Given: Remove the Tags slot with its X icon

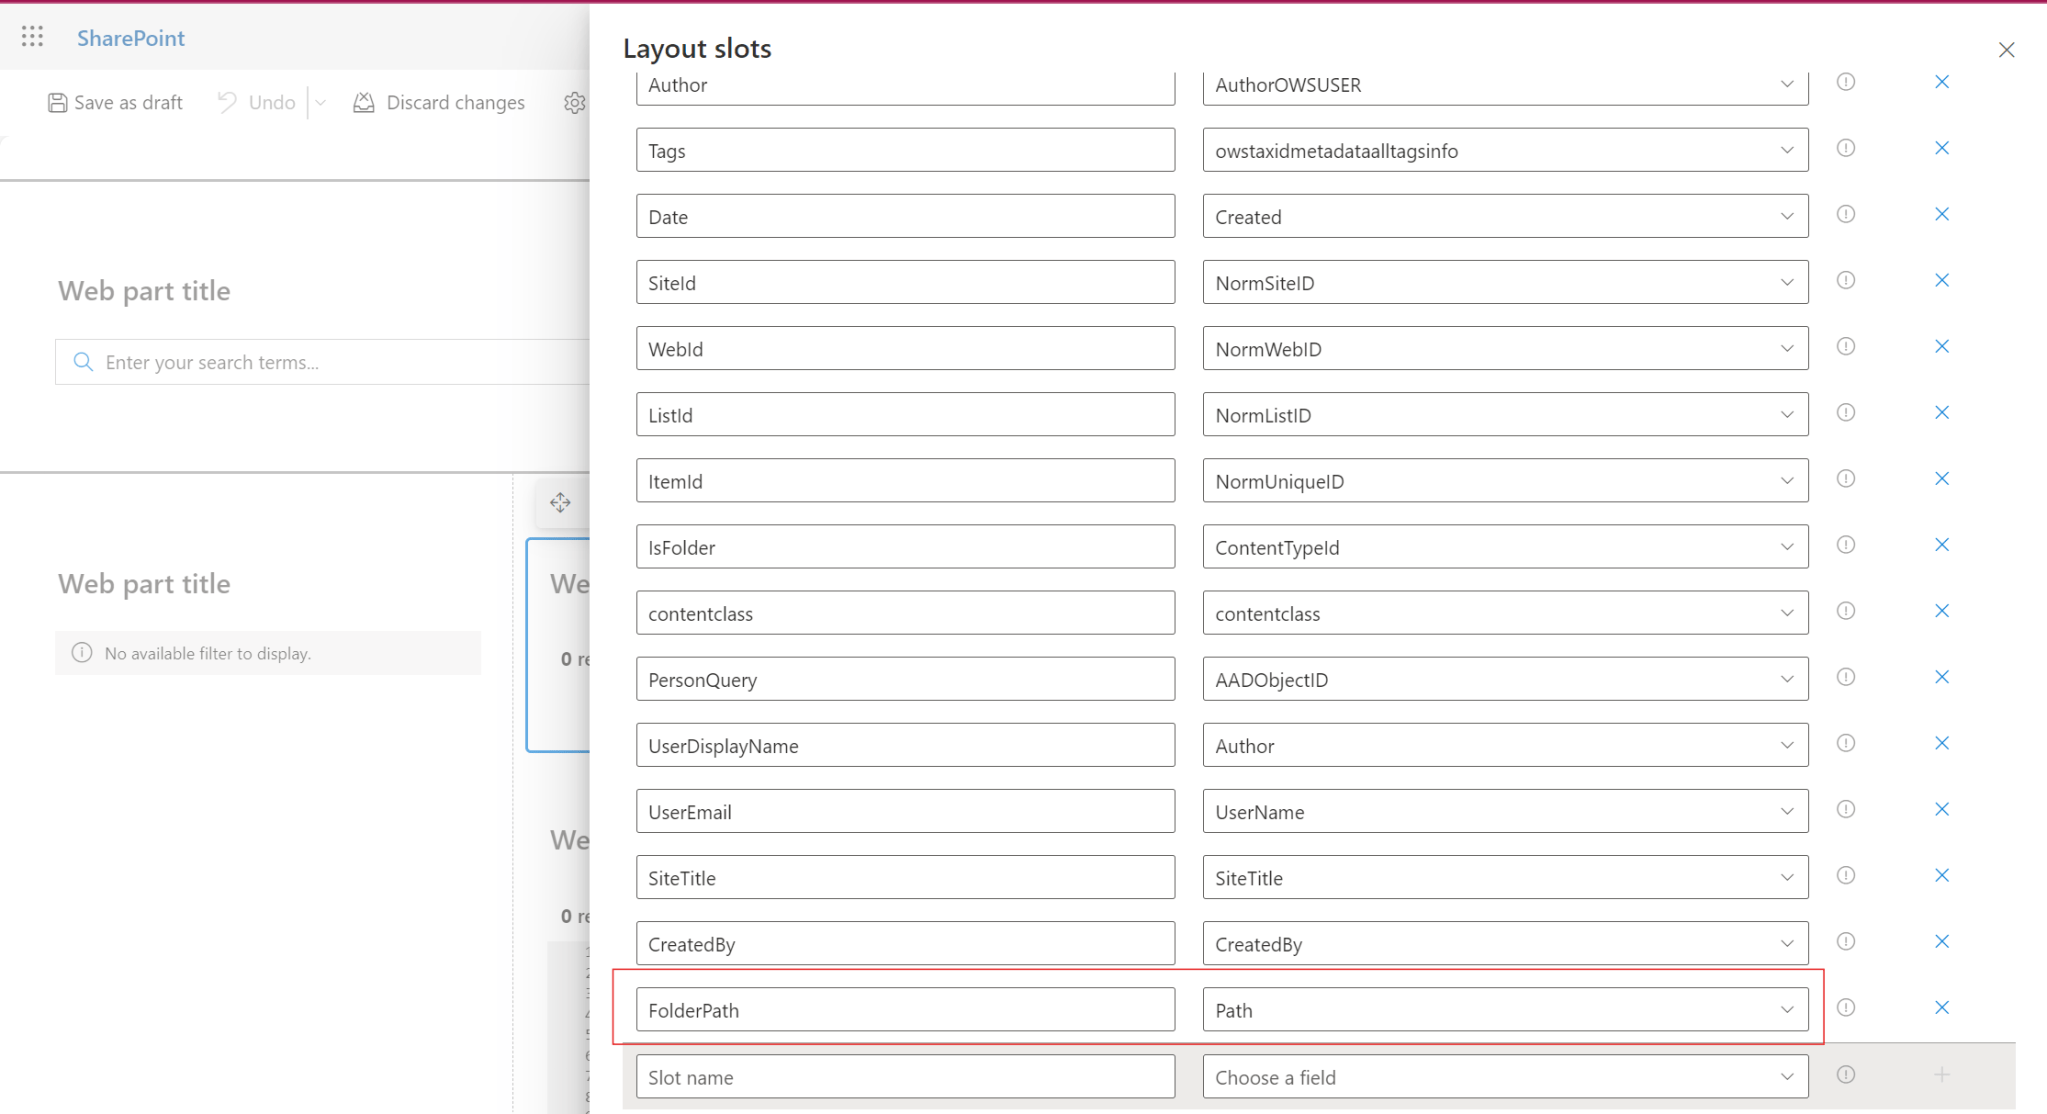Looking at the screenshot, I should coord(1941,147).
